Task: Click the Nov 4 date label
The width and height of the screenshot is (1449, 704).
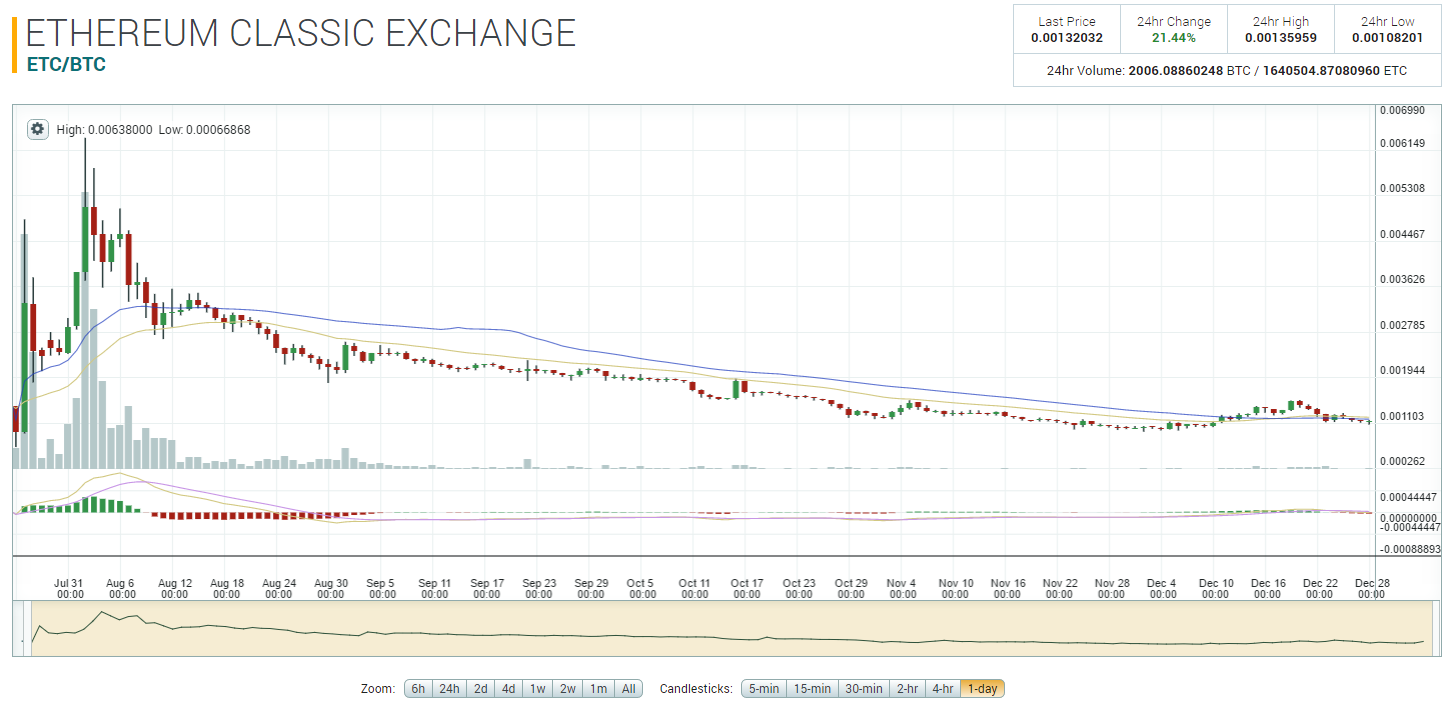Action: pos(903,588)
